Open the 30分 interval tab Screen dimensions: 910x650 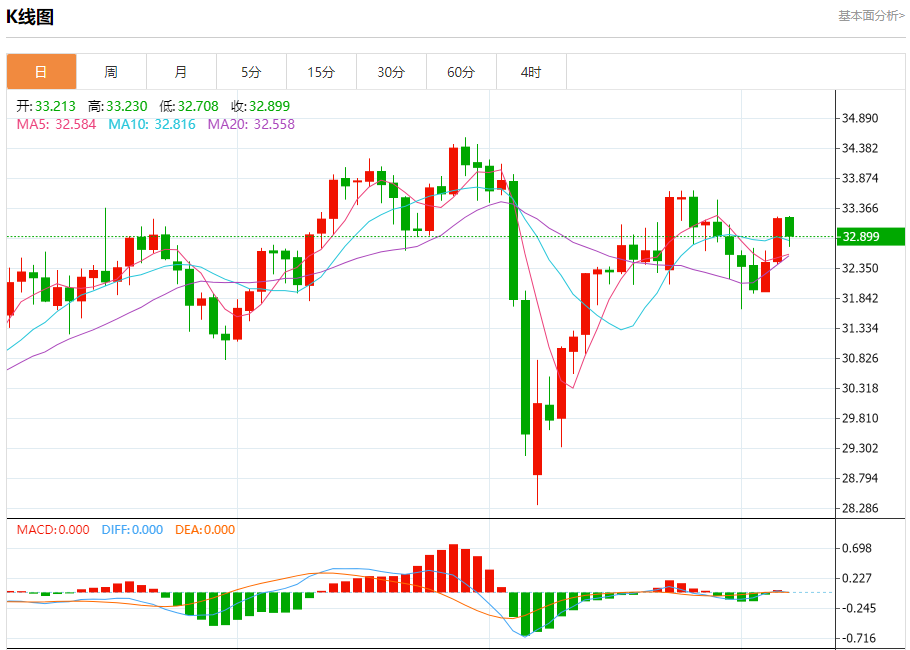[391, 72]
